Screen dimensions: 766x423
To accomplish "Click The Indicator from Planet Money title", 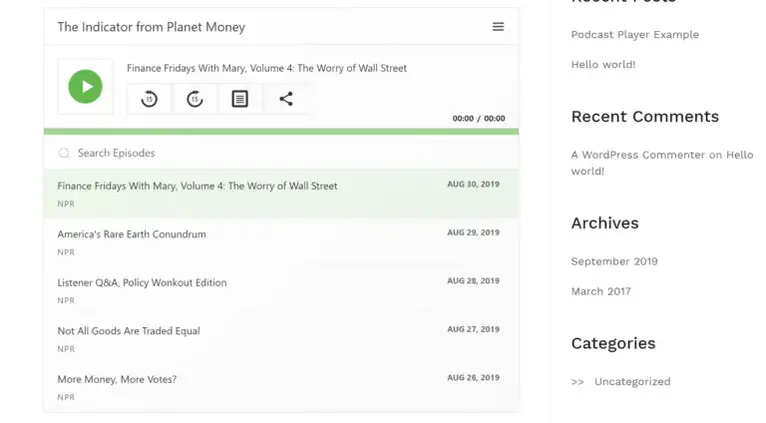I will click(151, 27).
